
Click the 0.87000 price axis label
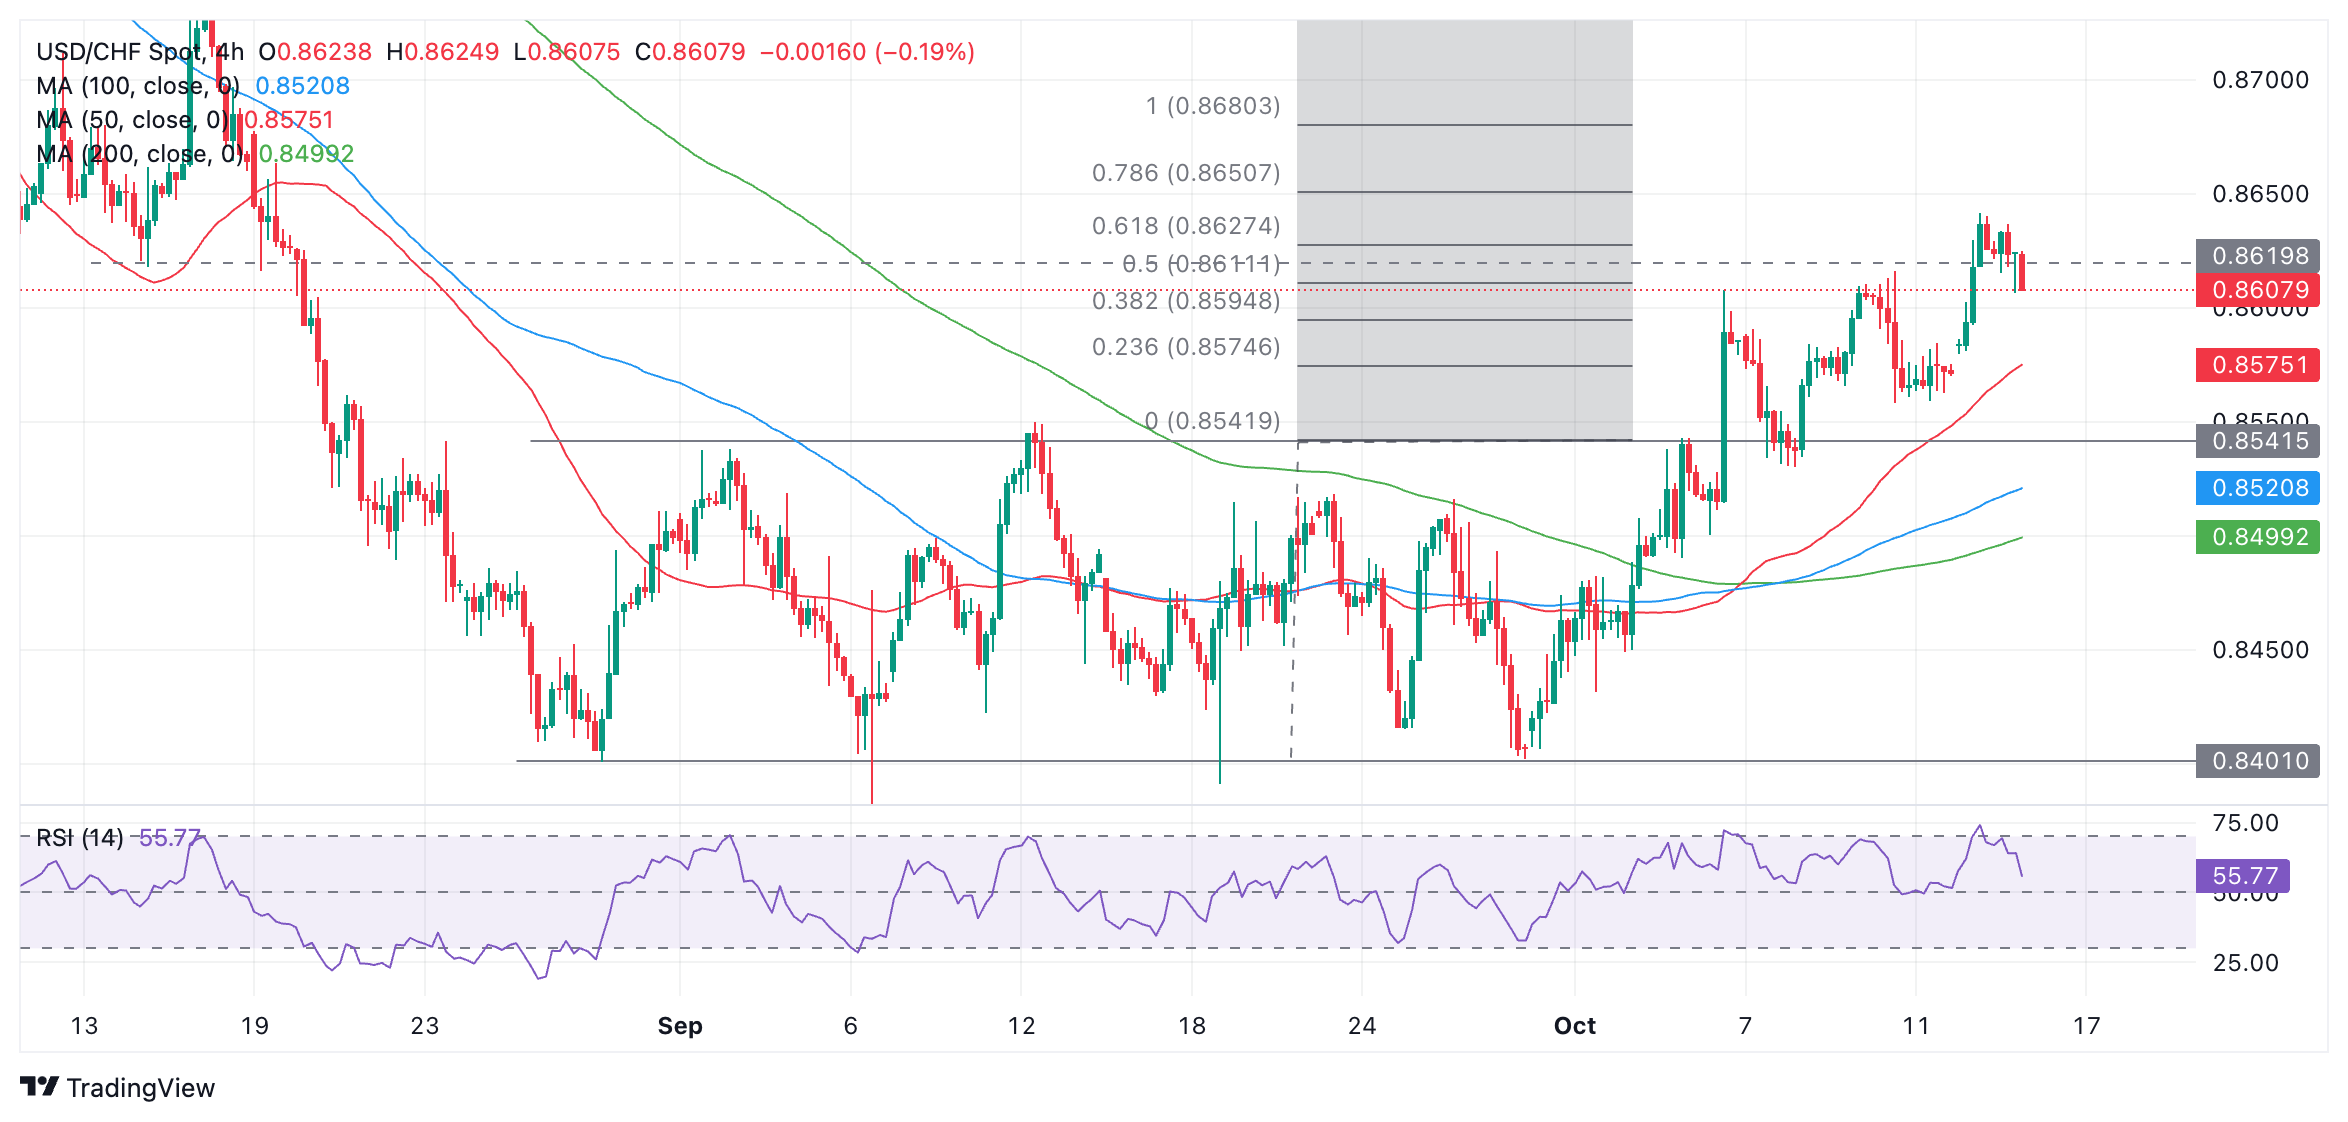tap(2260, 80)
